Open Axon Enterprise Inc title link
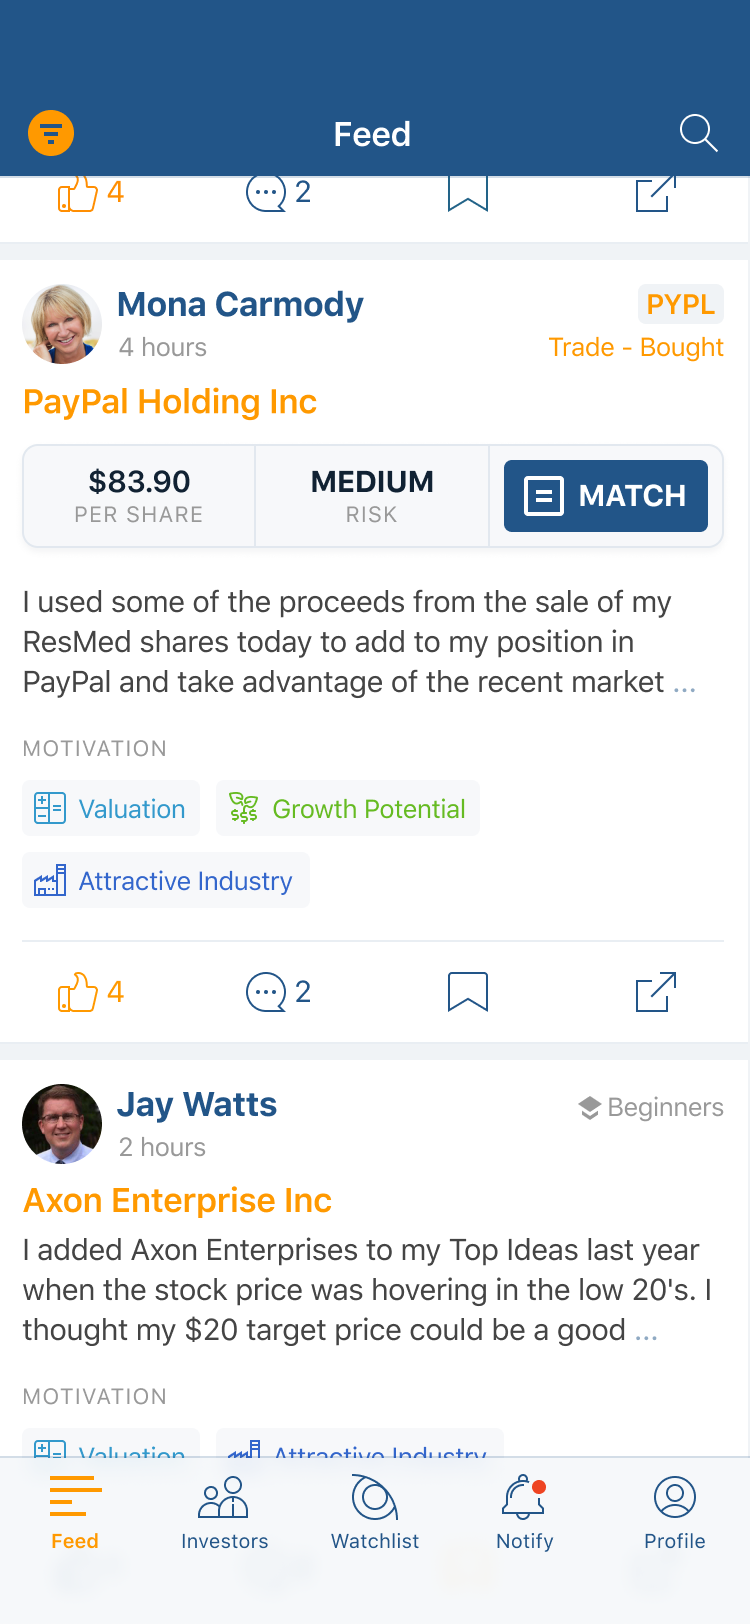The height and width of the screenshot is (1624, 750). (x=178, y=1200)
